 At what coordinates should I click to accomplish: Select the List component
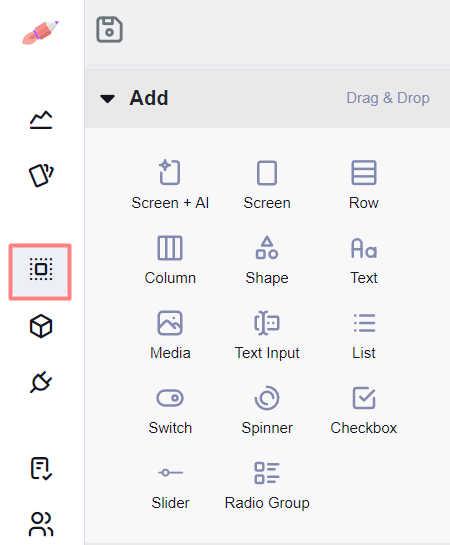pos(364,335)
